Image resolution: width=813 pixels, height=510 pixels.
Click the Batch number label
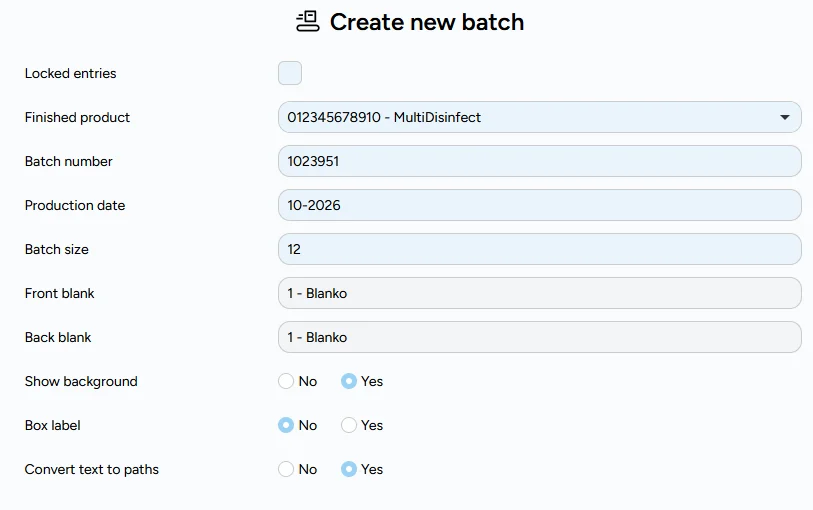68,162
